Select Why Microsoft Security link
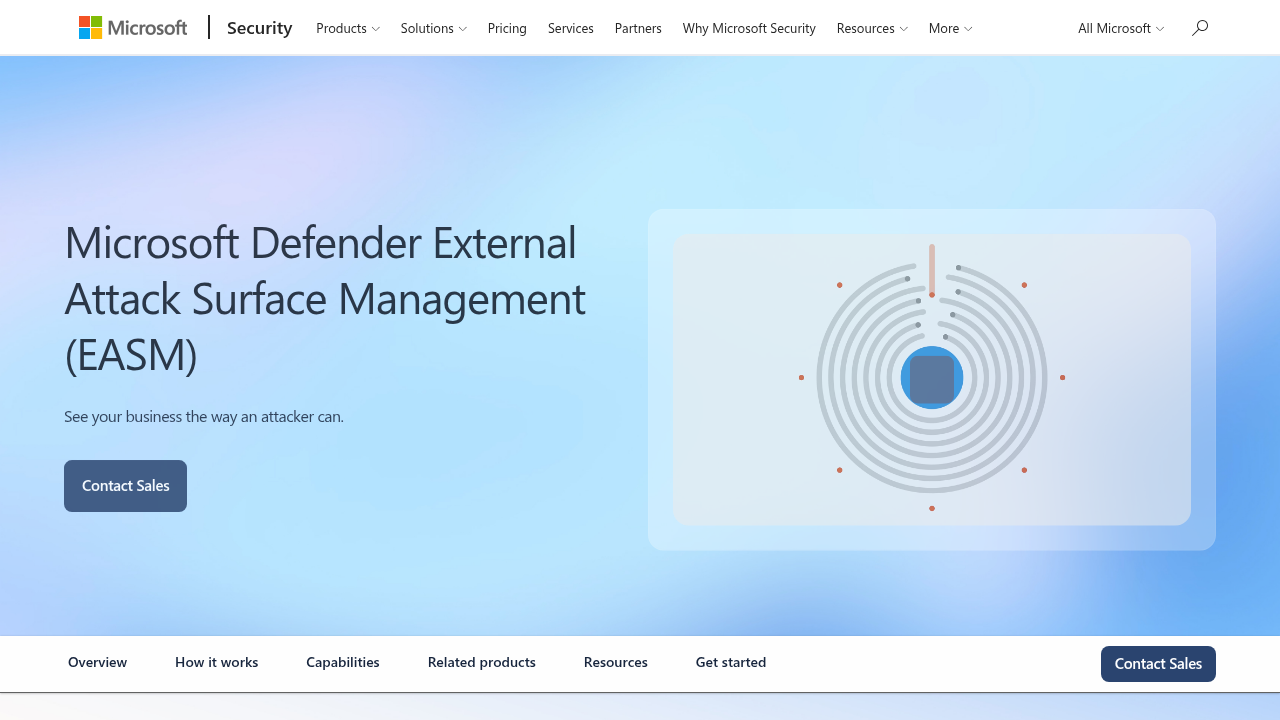This screenshot has width=1280, height=720. pyautogui.click(x=749, y=28)
